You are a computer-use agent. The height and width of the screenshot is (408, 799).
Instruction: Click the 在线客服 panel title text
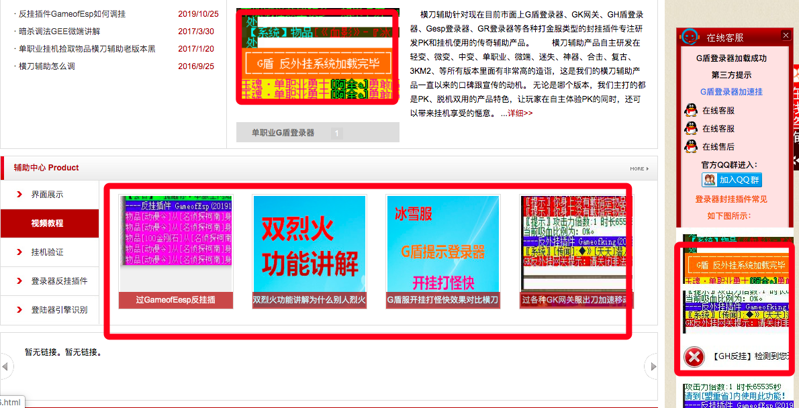click(x=725, y=38)
